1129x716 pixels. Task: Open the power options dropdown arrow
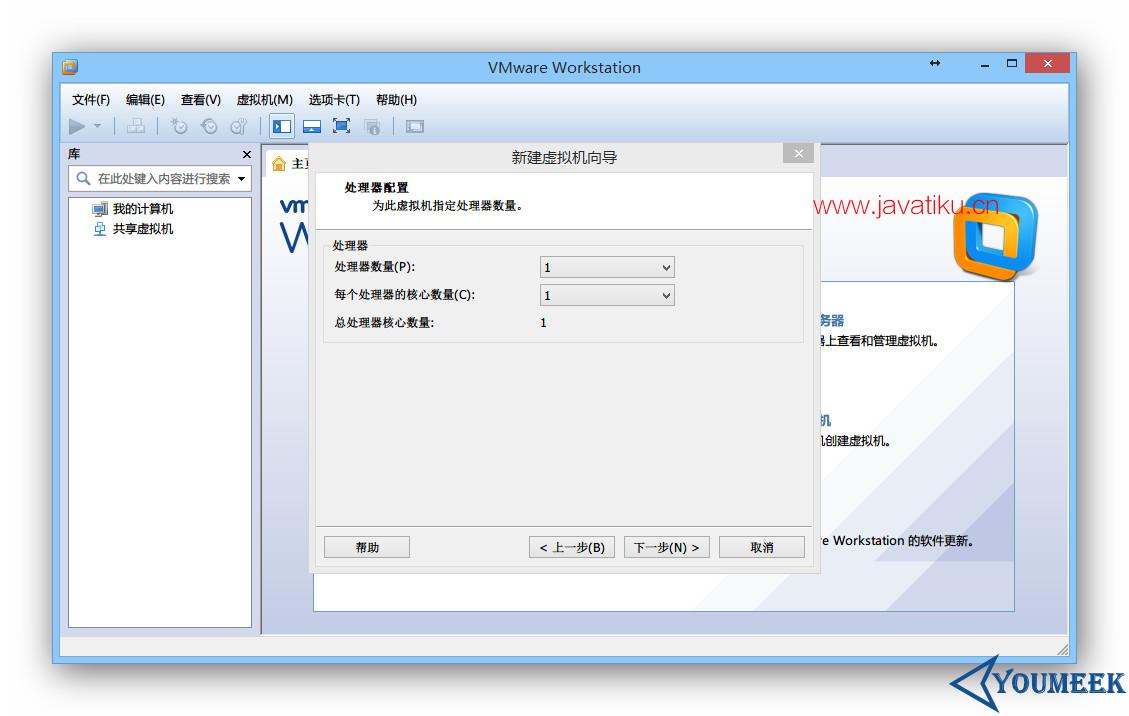(97, 127)
